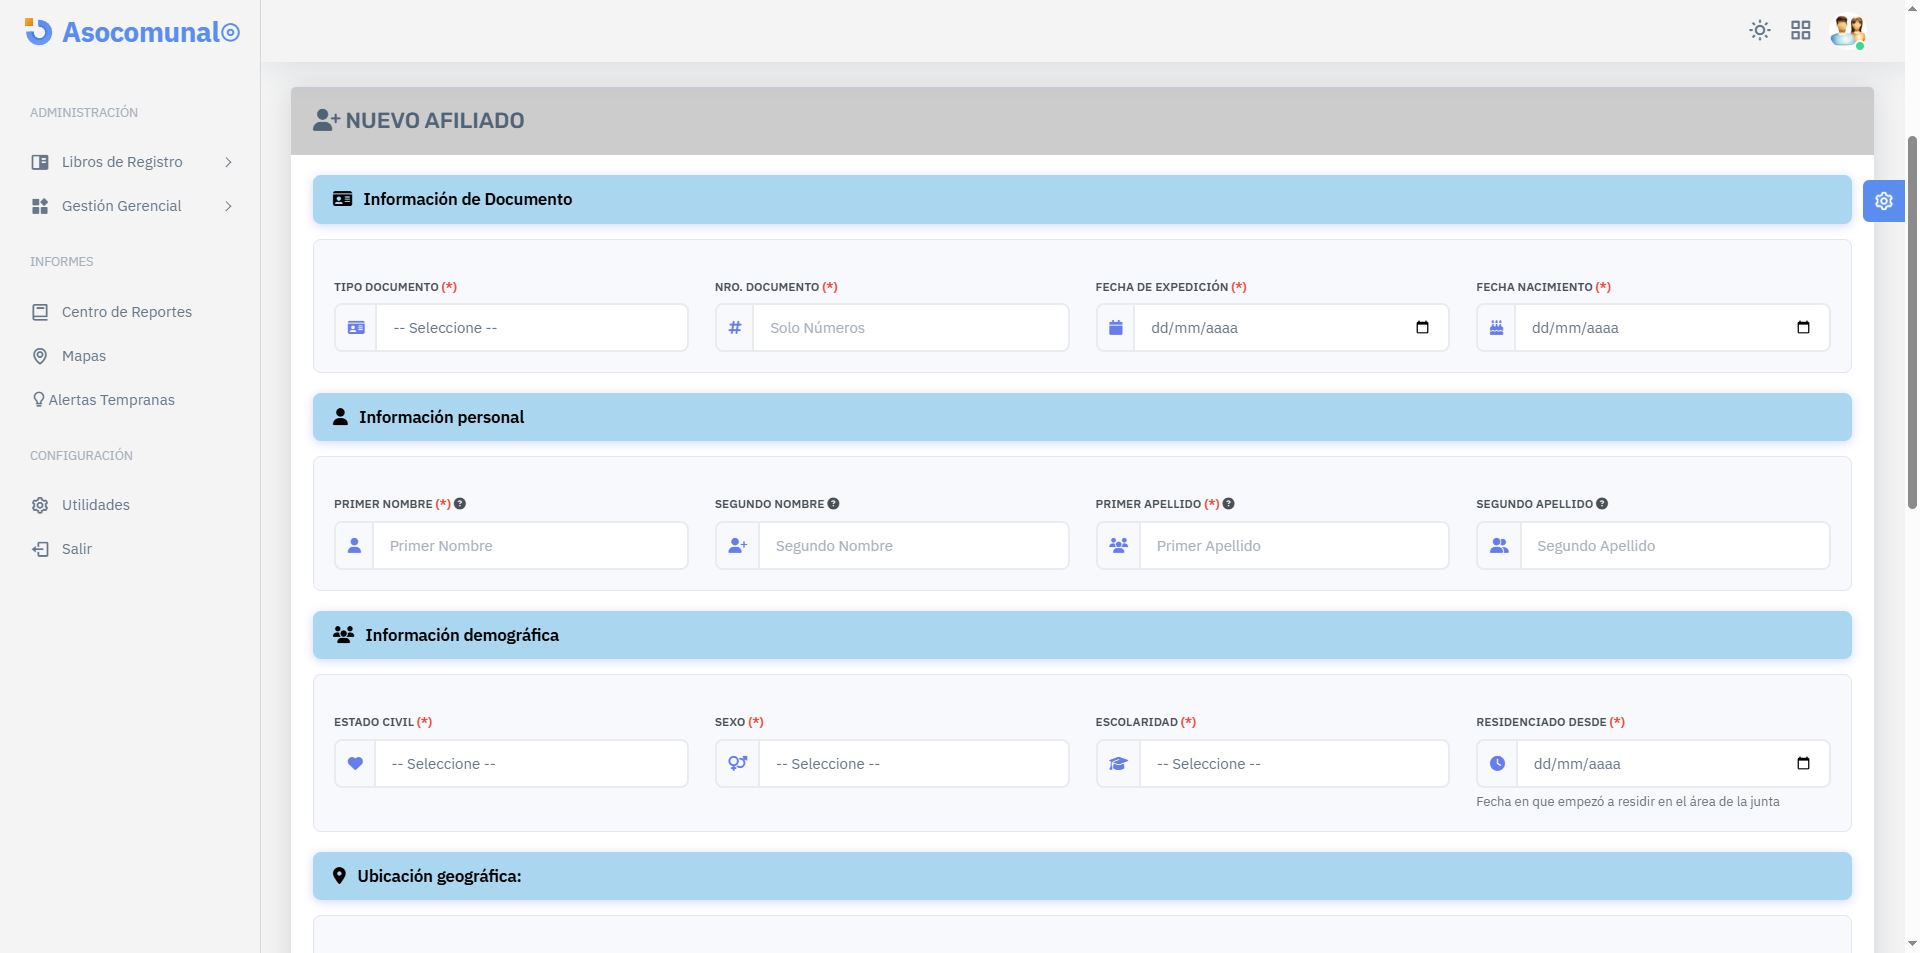Image resolution: width=1920 pixels, height=953 pixels.
Task: Click the user avatar in top bar
Action: [1847, 30]
